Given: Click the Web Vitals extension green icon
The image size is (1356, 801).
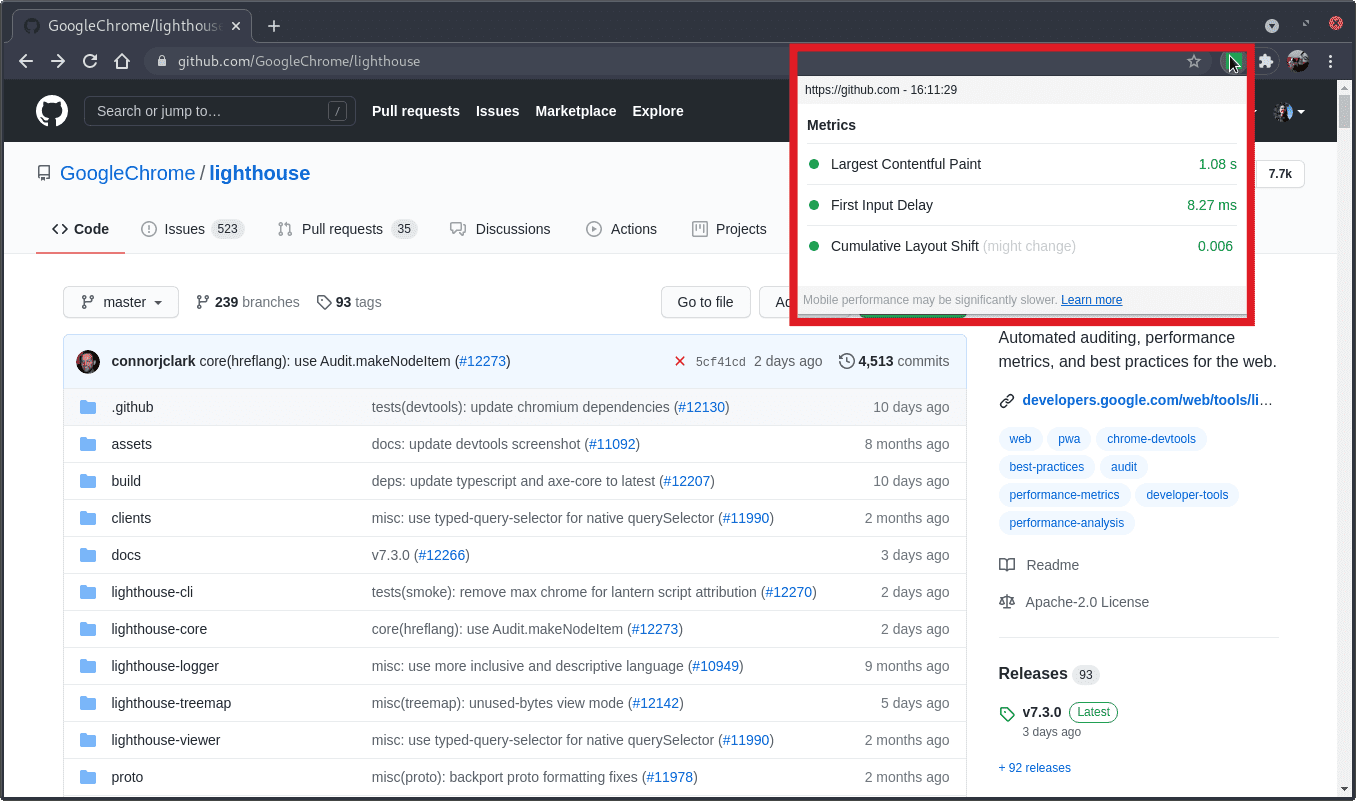Looking at the screenshot, I should pos(1232,61).
